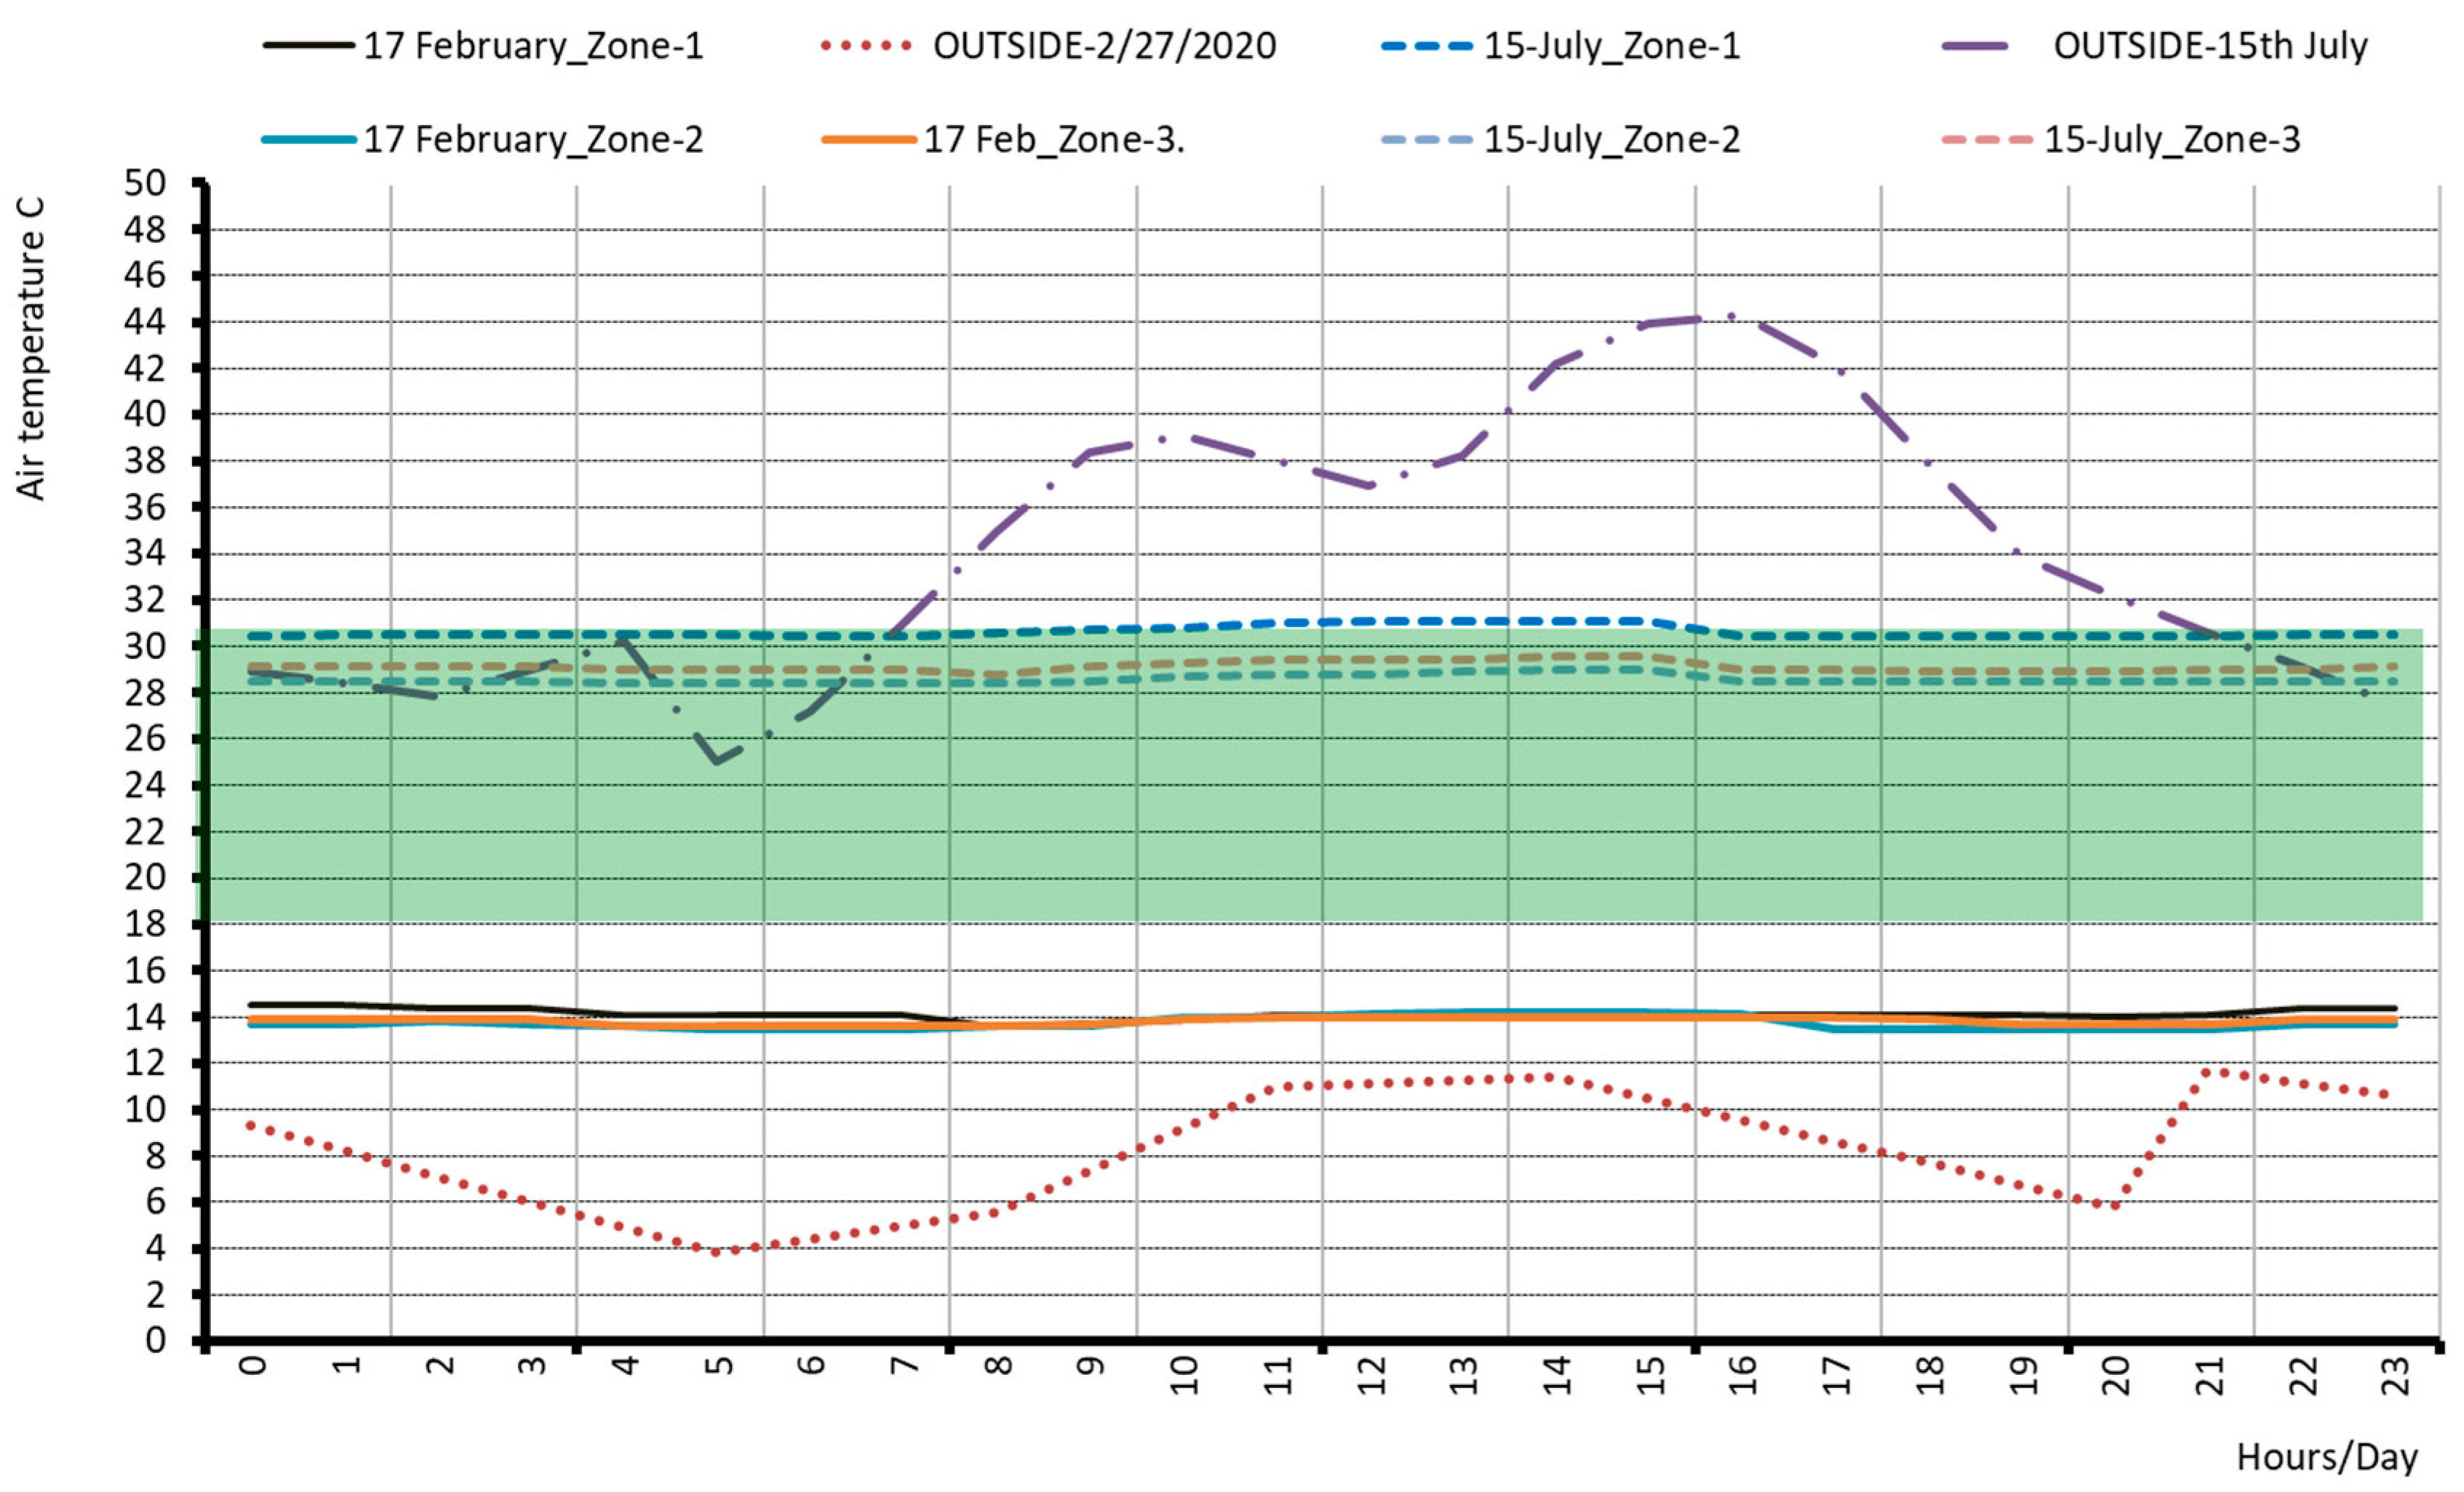
Task: Click the 18 label on the vertical axis
Action: point(145,924)
